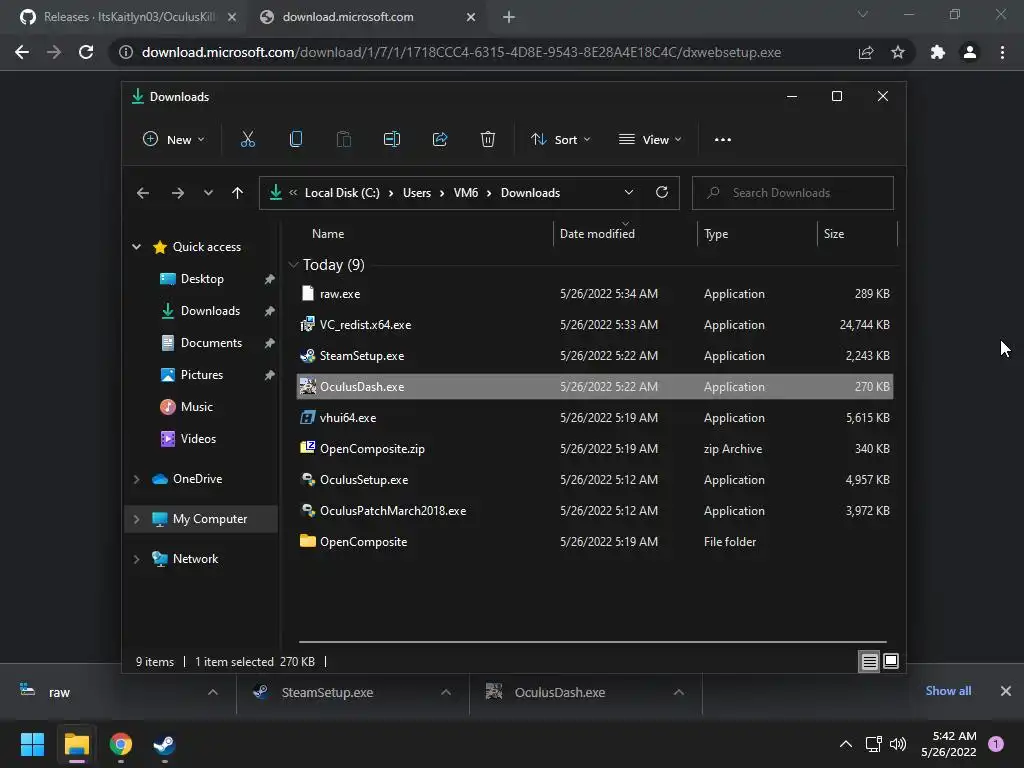
Task: Go up one folder level
Action: (237, 193)
